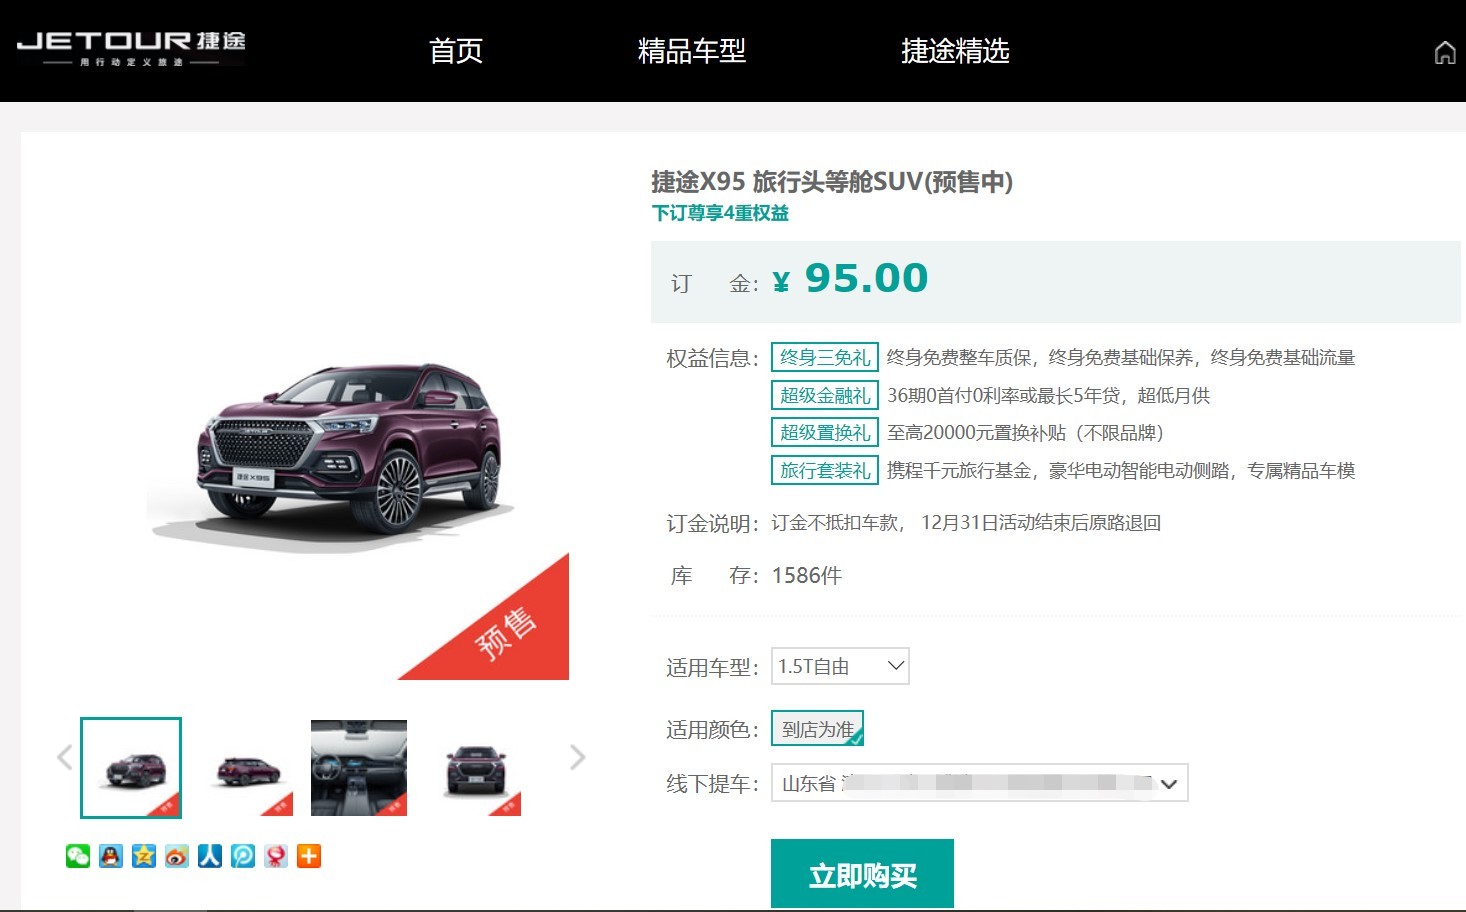Viewport: 1466px width, 912px height.
Task: Select the side-view car thumbnail
Action: 247,768
